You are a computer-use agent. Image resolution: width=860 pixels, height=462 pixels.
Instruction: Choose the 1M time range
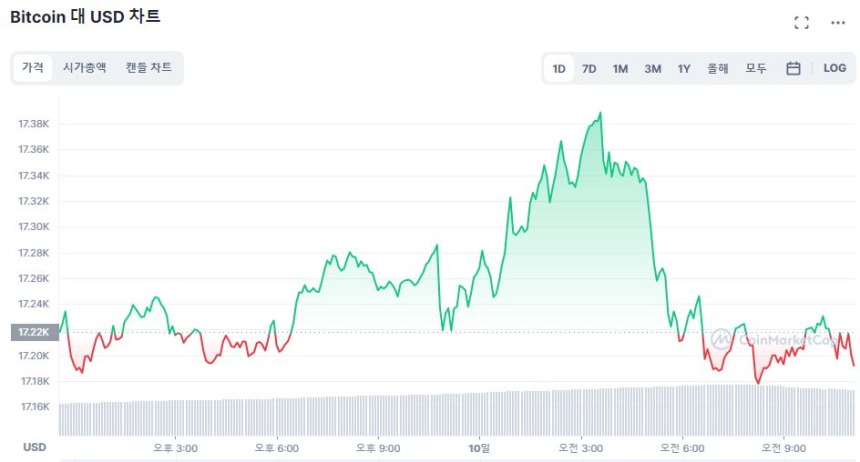(x=620, y=68)
